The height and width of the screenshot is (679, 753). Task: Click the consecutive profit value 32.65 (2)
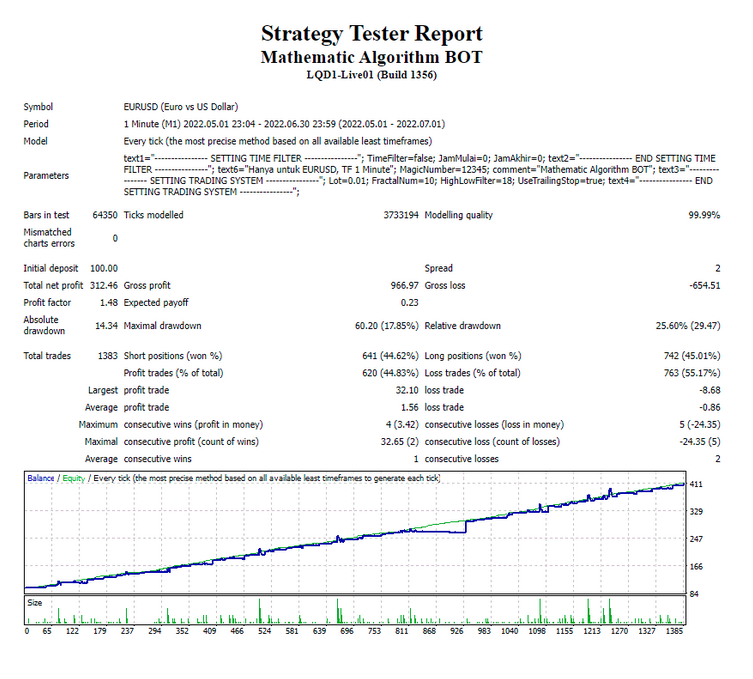click(400, 442)
